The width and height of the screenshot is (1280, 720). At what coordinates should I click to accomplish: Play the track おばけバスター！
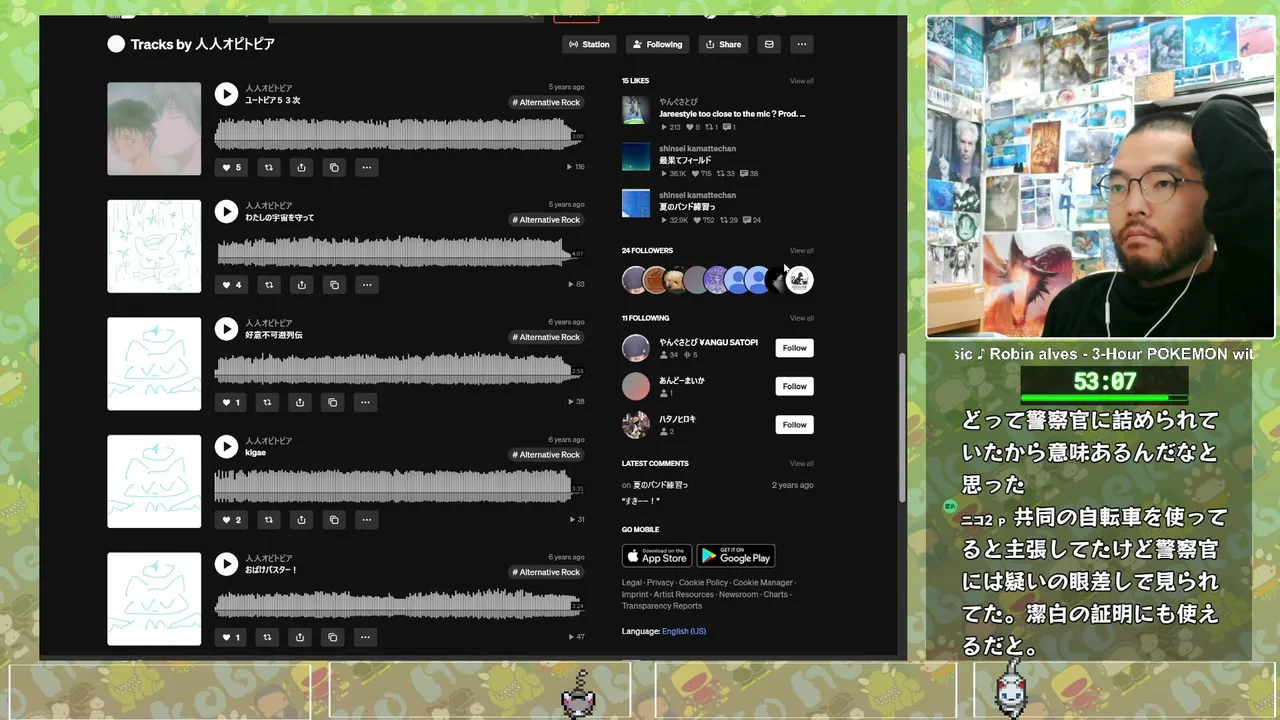226,564
